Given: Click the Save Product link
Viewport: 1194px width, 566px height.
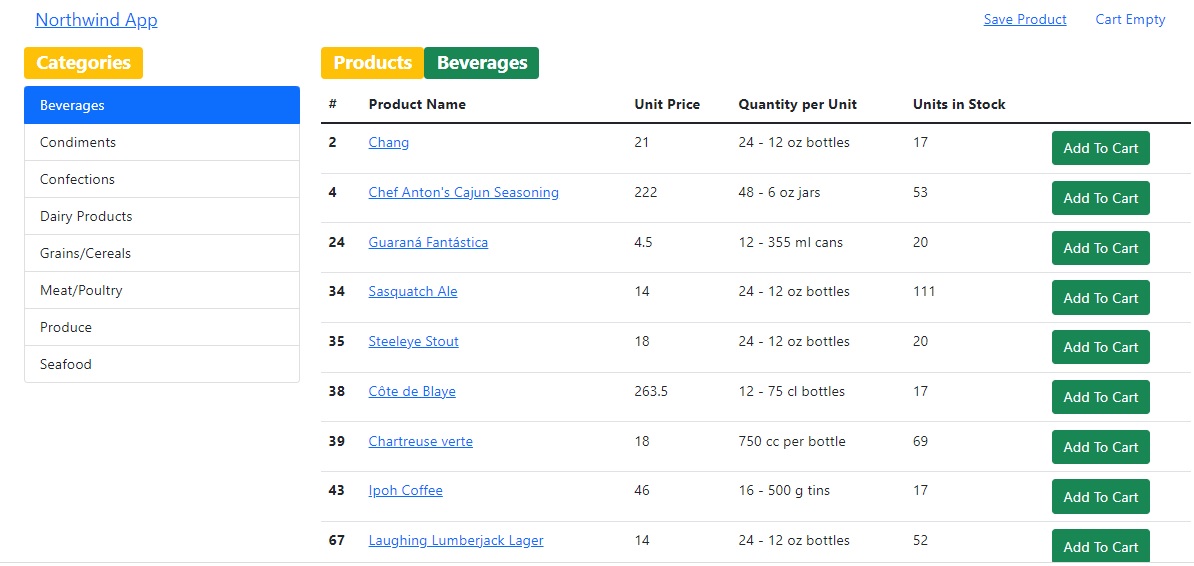Looking at the screenshot, I should point(1025,19).
